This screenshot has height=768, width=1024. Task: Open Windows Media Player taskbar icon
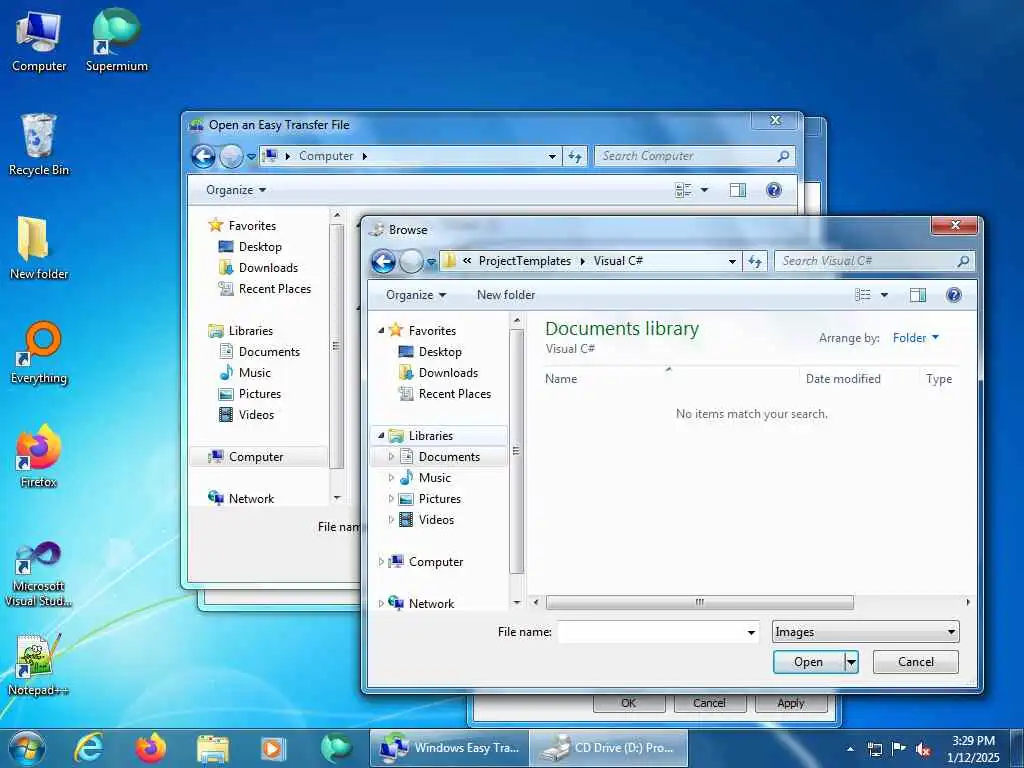pos(272,748)
